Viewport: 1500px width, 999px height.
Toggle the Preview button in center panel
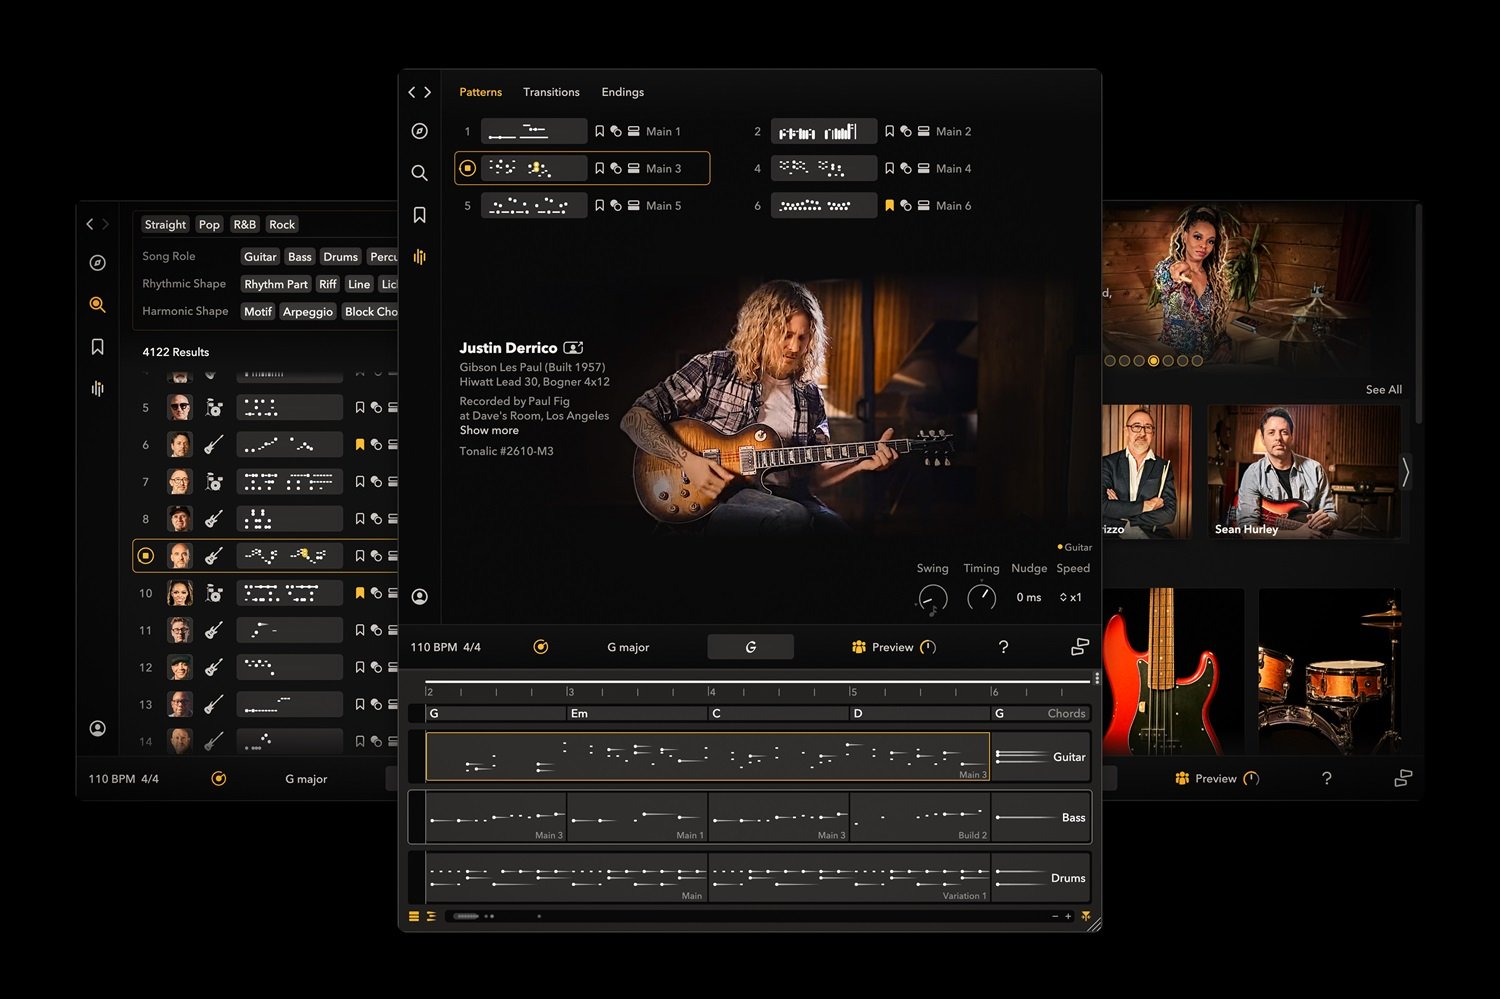click(x=892, y=647)
